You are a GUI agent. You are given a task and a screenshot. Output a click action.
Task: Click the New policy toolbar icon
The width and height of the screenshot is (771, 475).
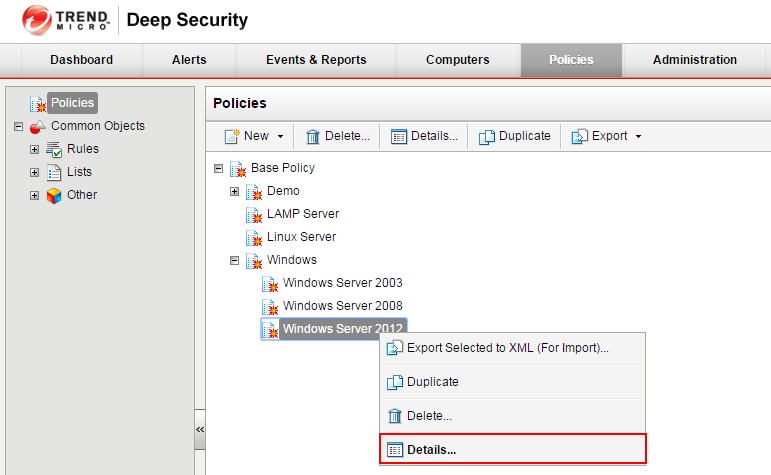point(232,136)
